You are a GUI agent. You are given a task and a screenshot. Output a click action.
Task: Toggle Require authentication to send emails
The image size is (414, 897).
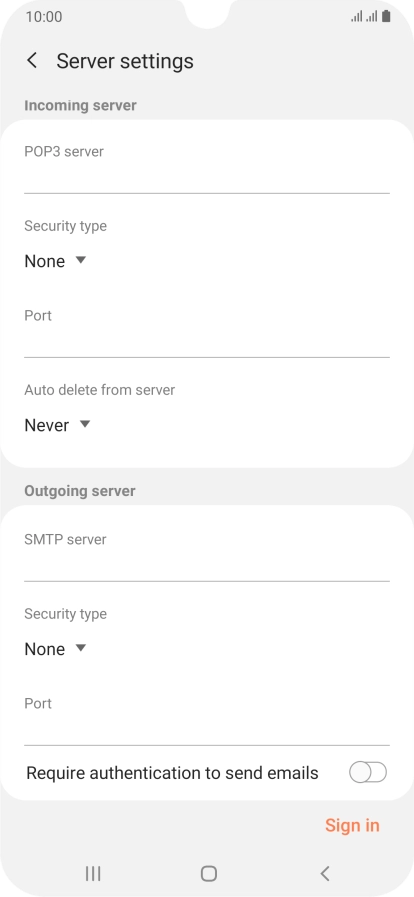(368, 772)
